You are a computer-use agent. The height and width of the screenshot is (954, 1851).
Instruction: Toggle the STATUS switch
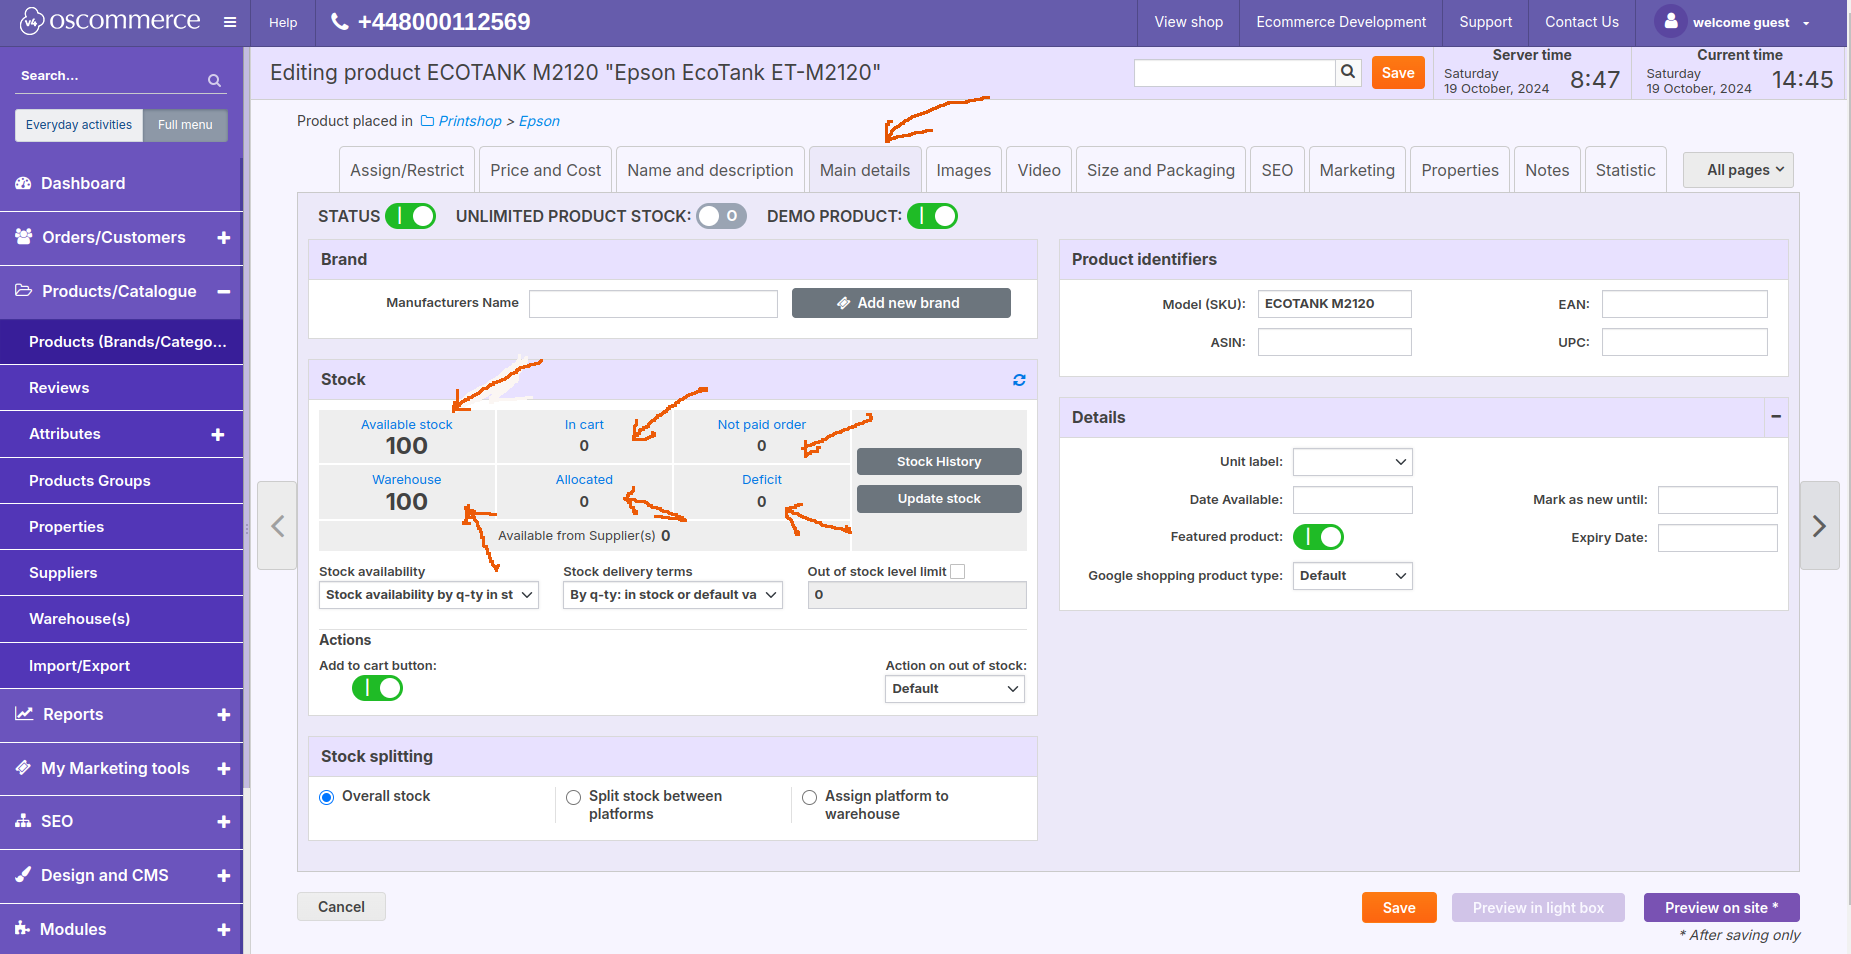click(x=410, y=216)
